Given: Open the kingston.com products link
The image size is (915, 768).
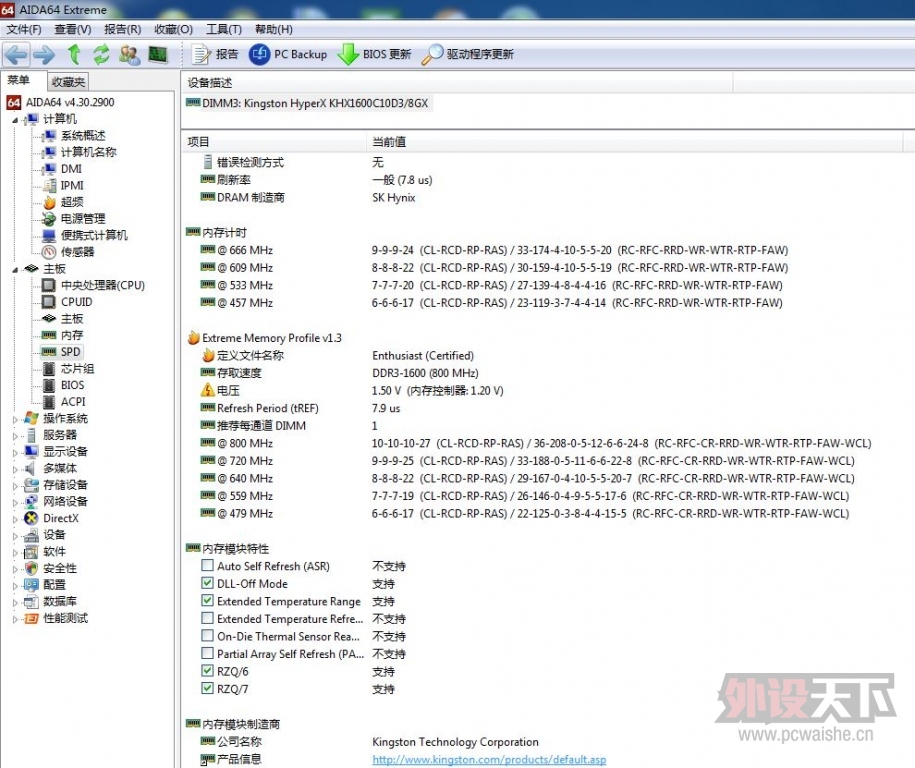Looking at the screenshot, I should [x=489, y=759].
